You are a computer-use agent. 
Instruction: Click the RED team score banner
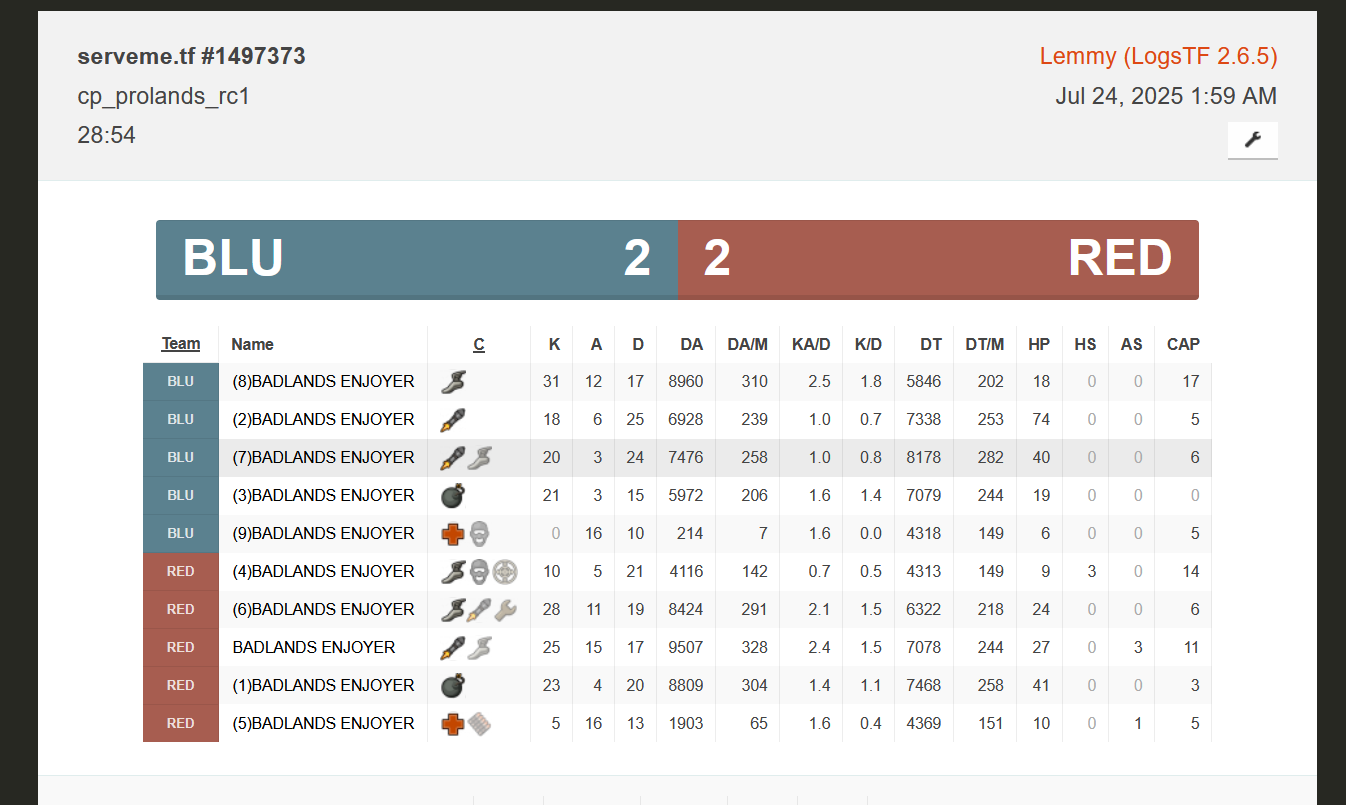938,260
